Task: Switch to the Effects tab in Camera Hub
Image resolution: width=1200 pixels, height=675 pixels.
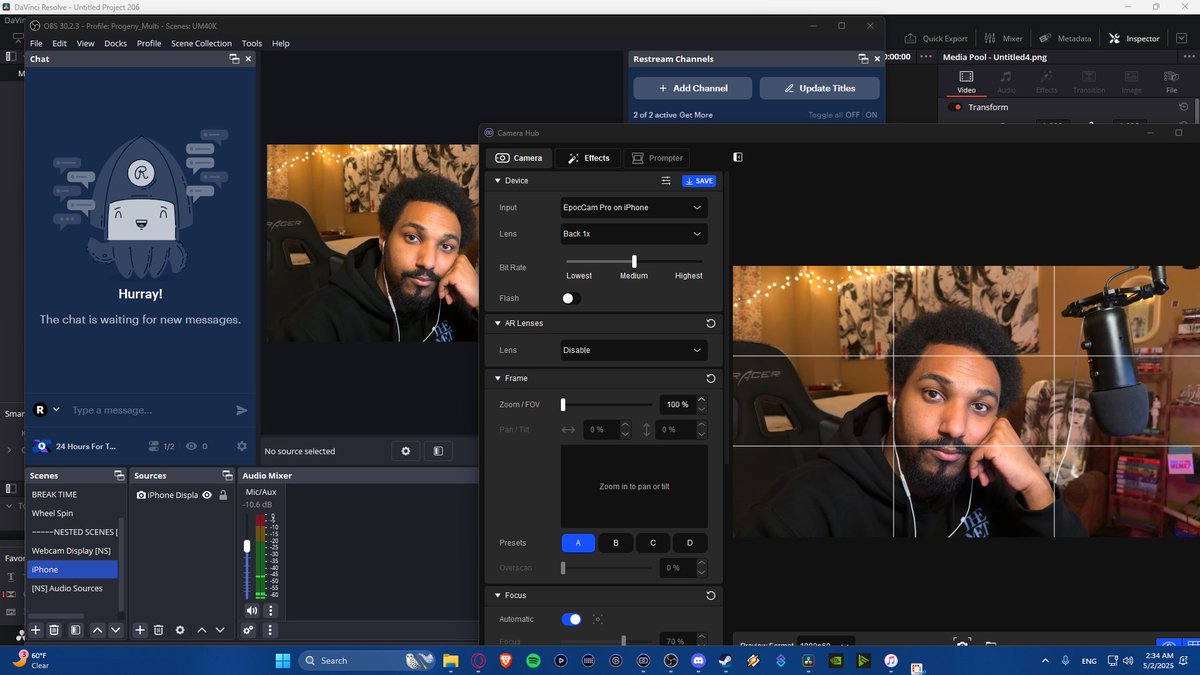Action: point(587,158)
